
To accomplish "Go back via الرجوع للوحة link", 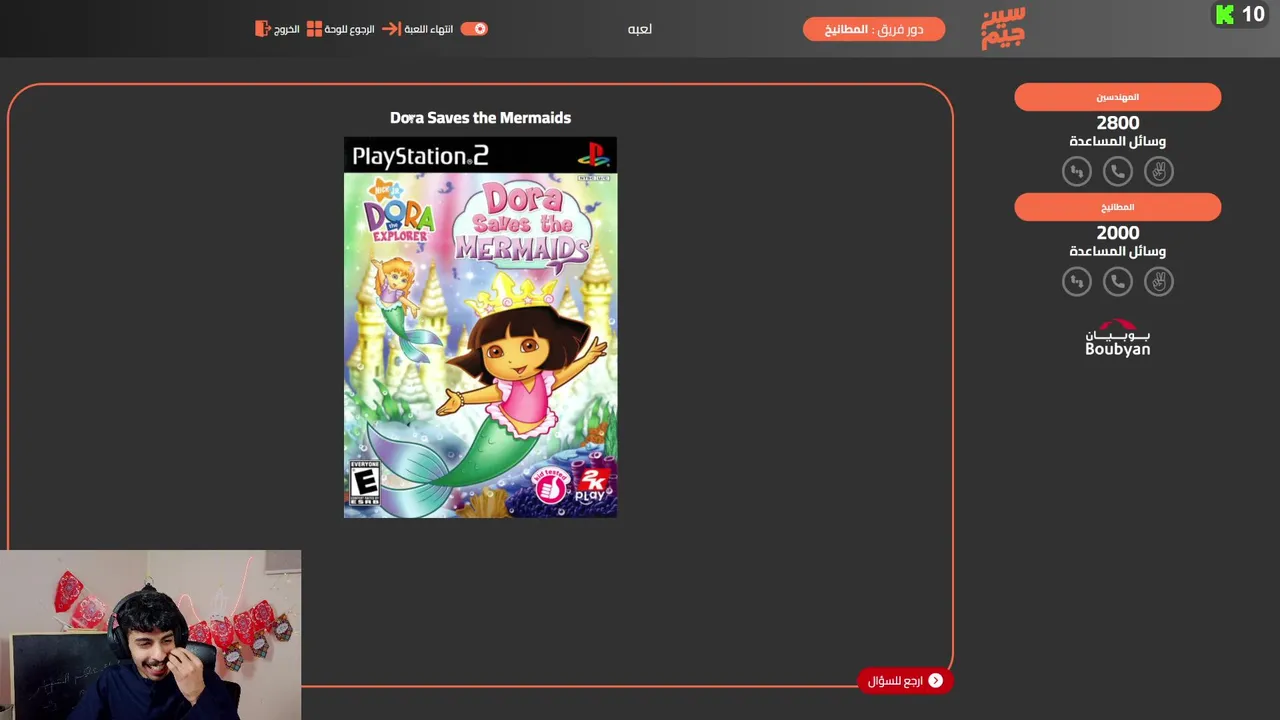I will (349, 29).
